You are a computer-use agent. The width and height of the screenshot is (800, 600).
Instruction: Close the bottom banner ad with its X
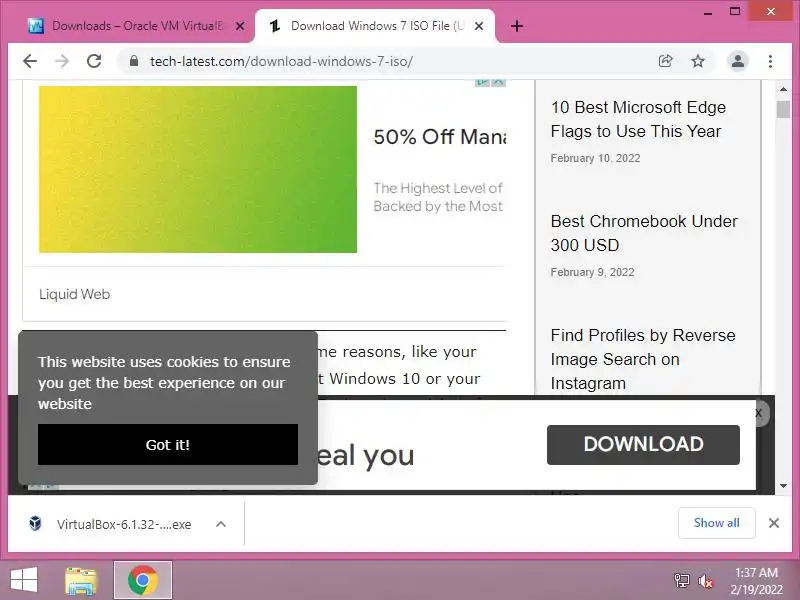[x=759, y=413]
